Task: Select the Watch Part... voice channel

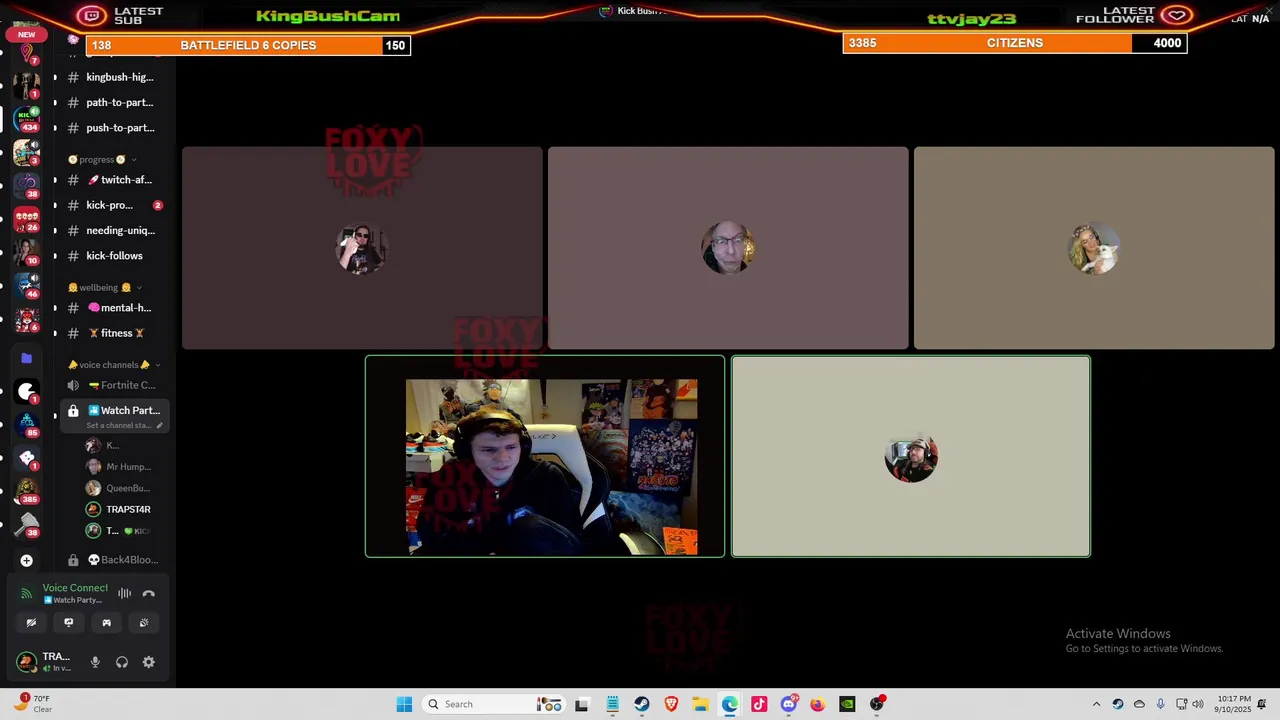Action: point(114,415)
